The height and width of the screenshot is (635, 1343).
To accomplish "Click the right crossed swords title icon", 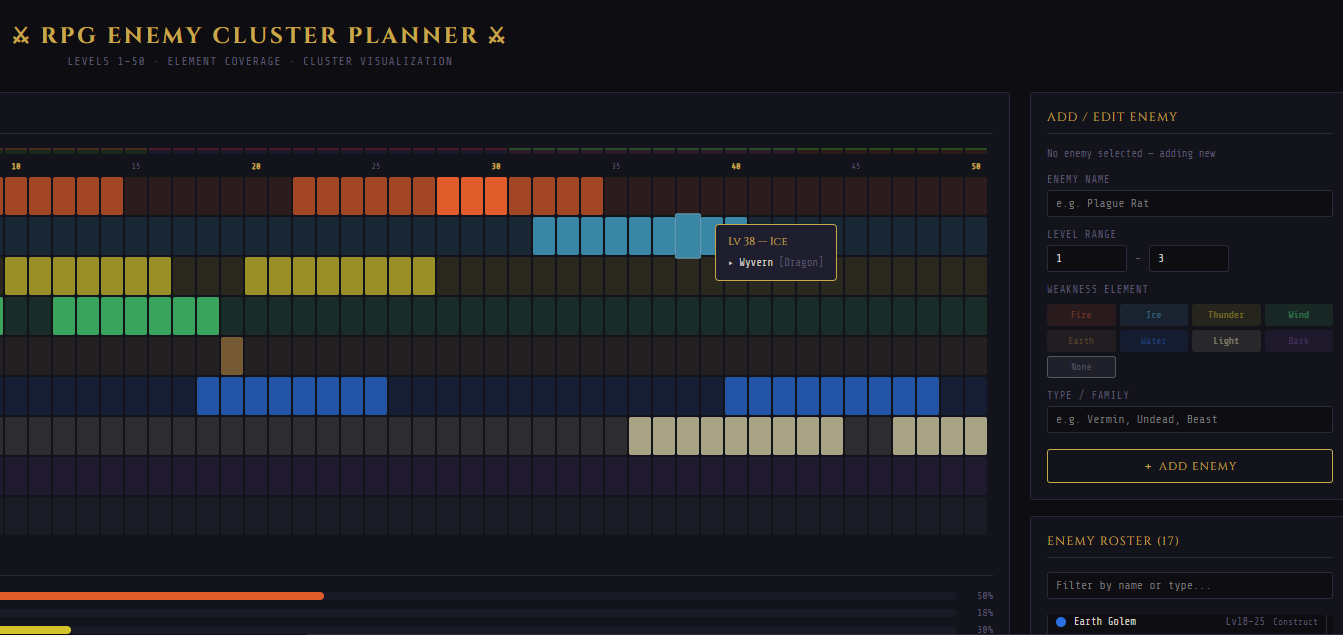I will click(497, 36).
